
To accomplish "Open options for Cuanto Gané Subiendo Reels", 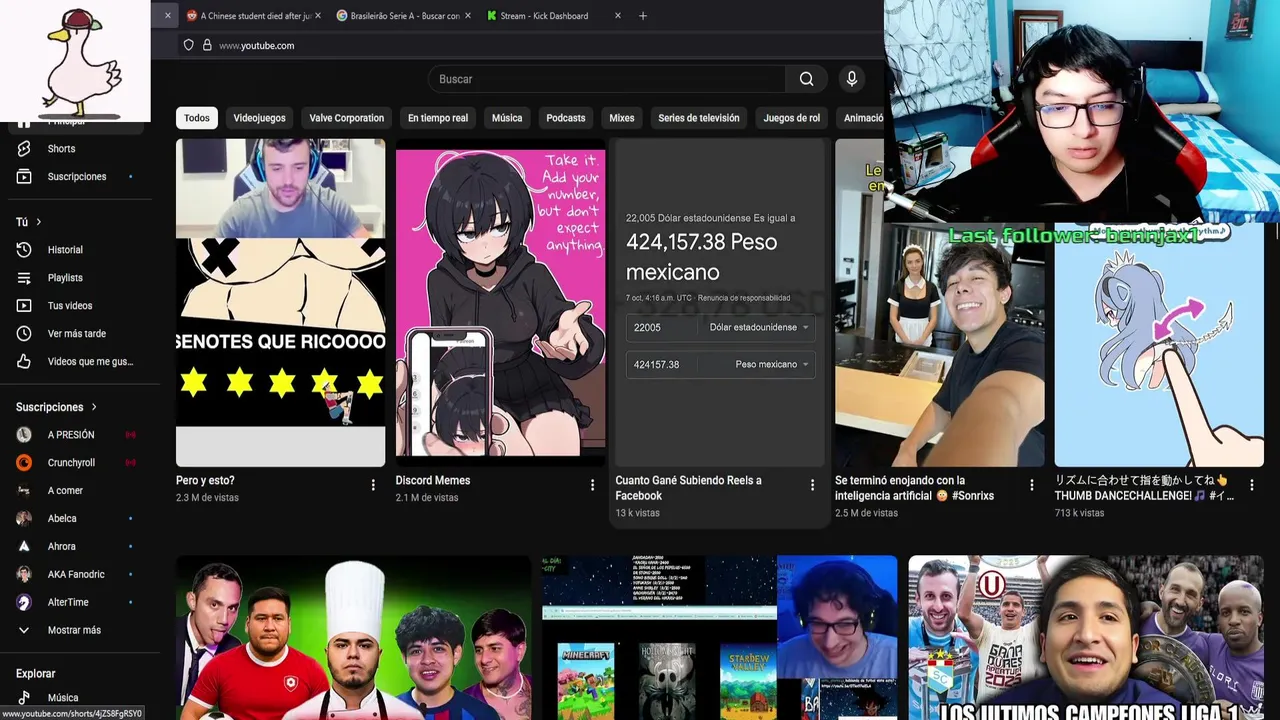I will [x=812, y=485].
